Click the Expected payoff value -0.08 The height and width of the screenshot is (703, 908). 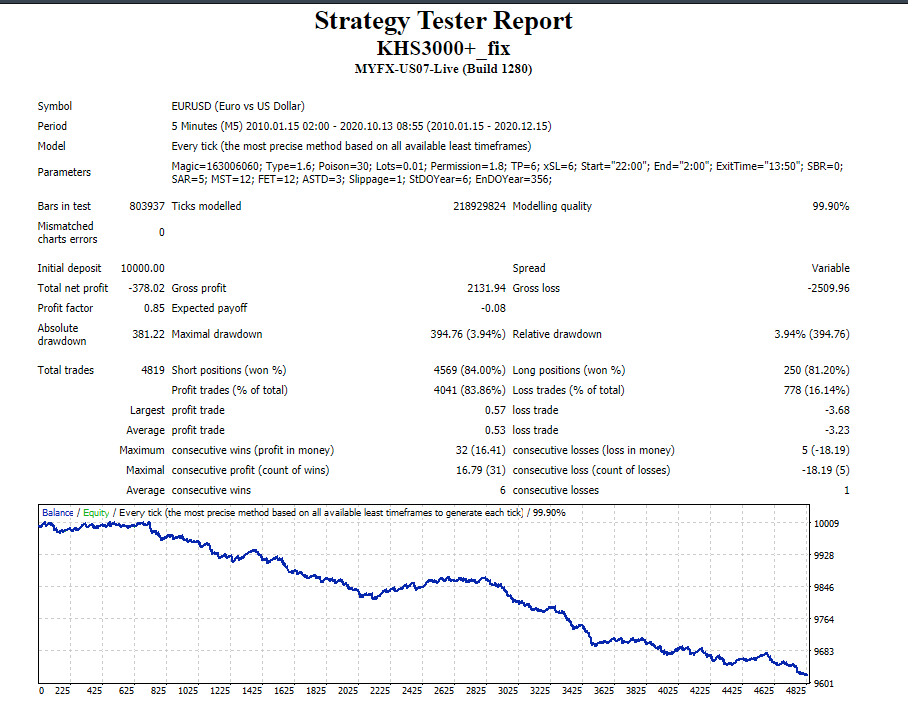point(493,308)
